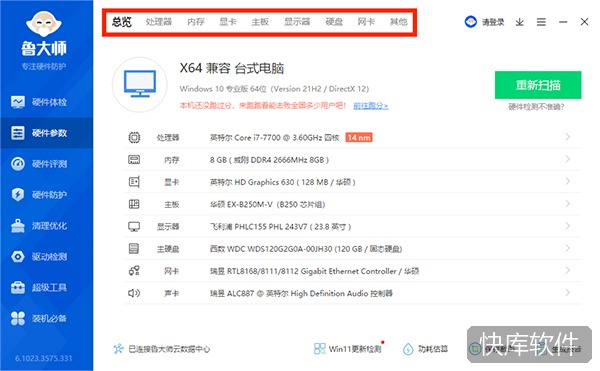Select 硬件参数 in the sidebar
Image resolution: width=600 pixels, height=371 pixels.
point(46,133)
